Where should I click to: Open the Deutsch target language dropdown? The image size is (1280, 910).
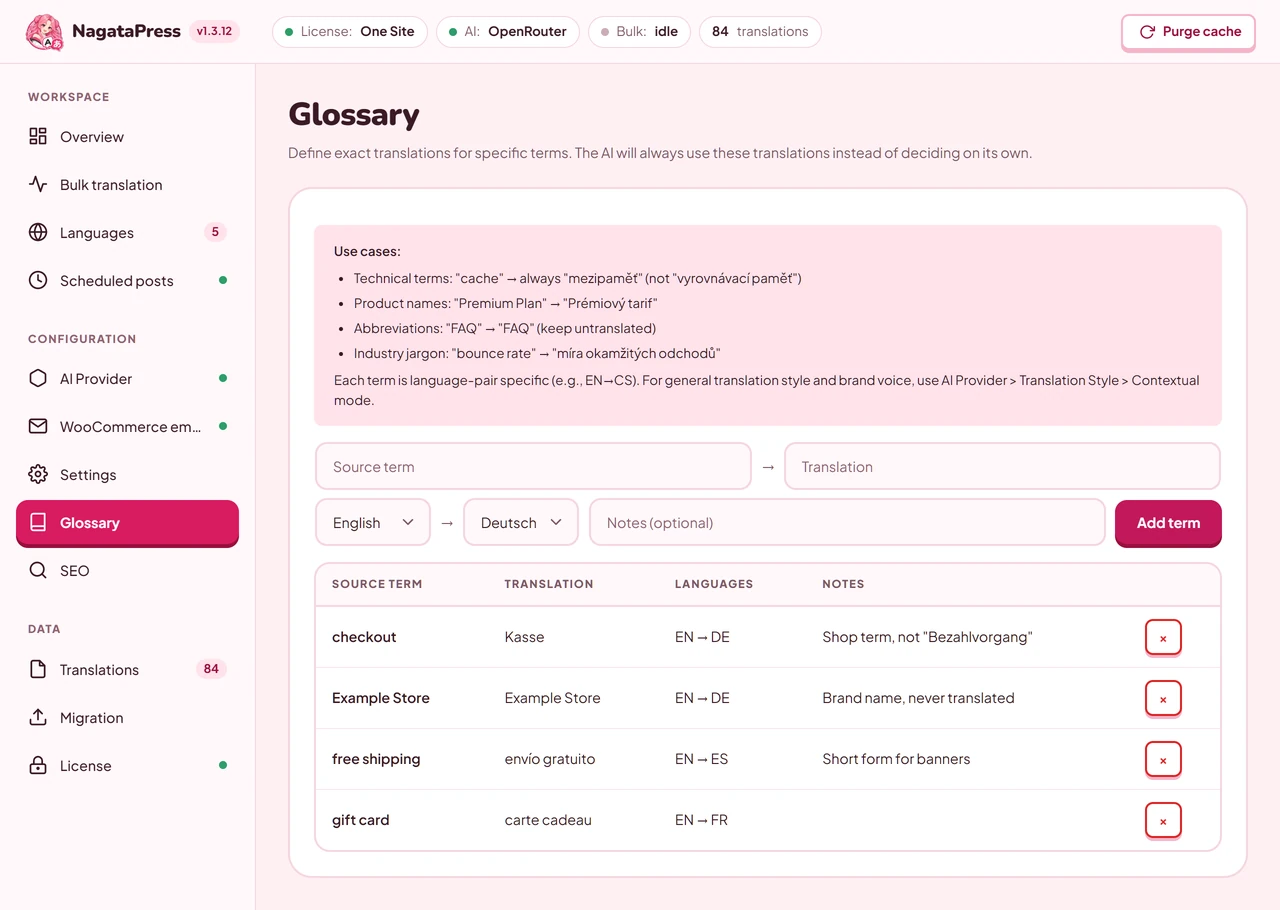pos(521,522)
